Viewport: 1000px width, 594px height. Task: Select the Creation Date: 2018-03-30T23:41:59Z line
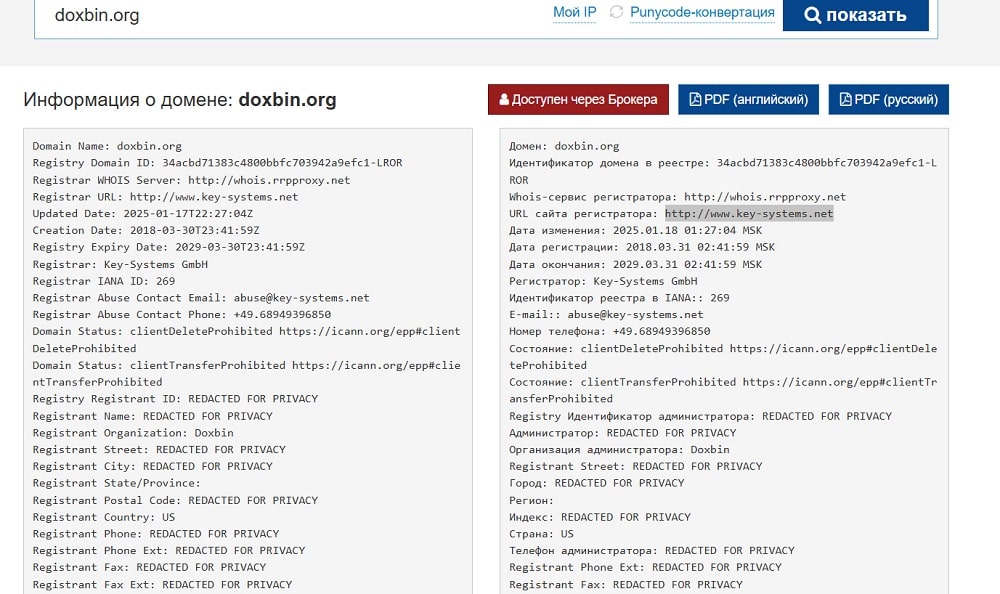[146, 230]
